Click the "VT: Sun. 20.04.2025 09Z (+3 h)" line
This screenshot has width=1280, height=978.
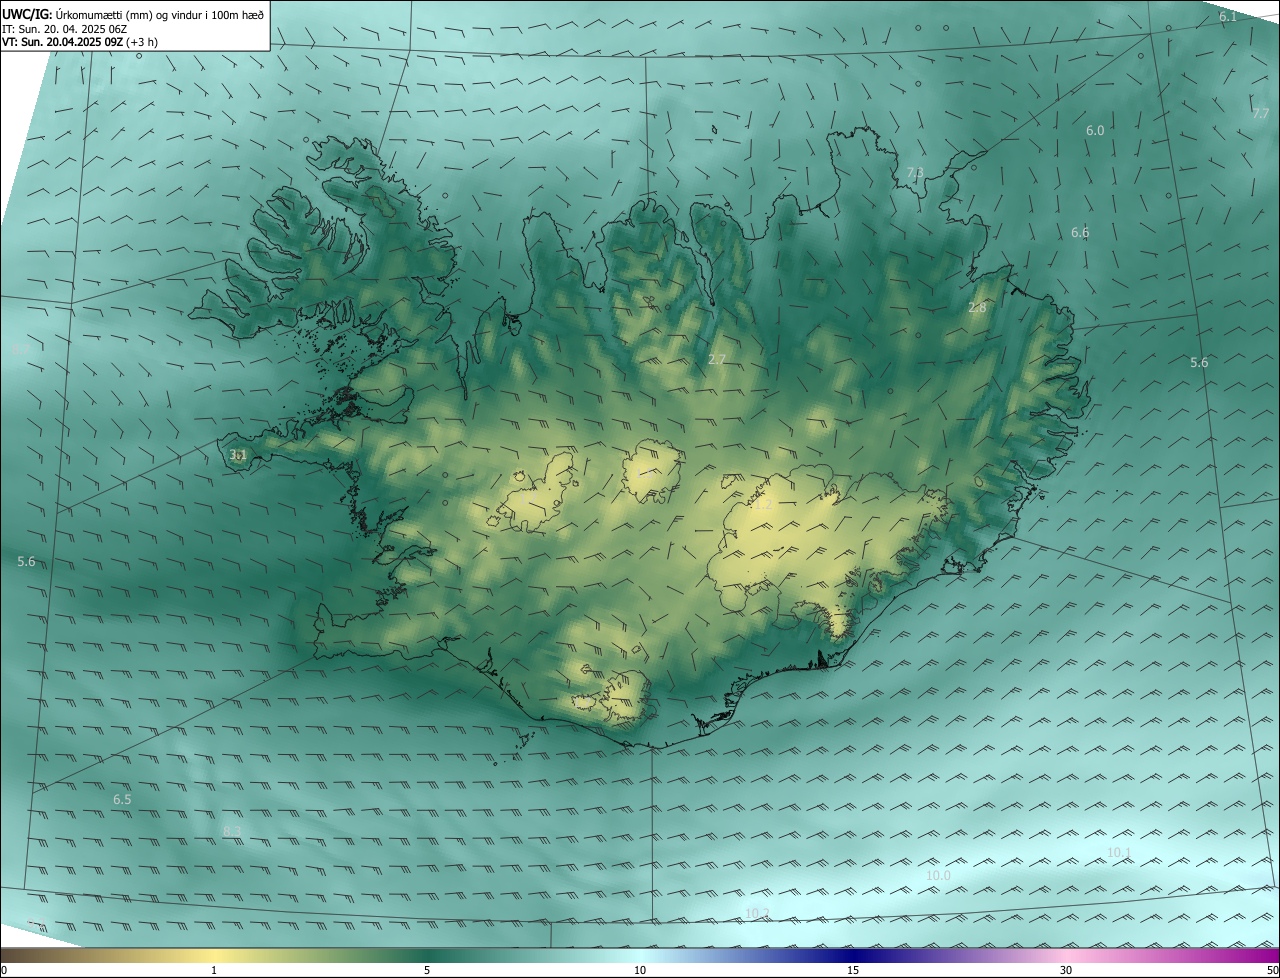(x=80, y=42)
